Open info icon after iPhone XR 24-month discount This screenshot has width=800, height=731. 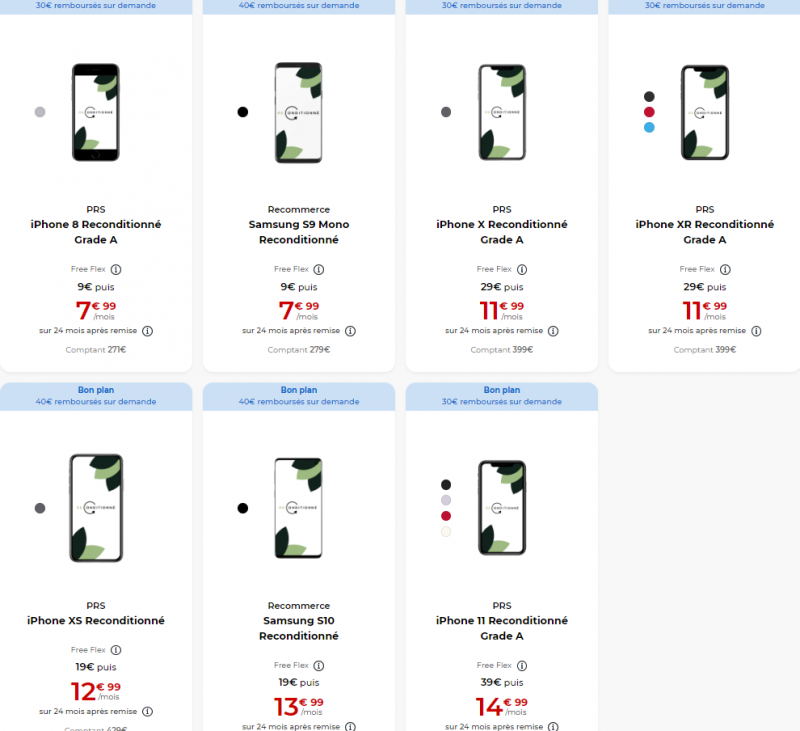pyautogui.click(x=756, y=331)
